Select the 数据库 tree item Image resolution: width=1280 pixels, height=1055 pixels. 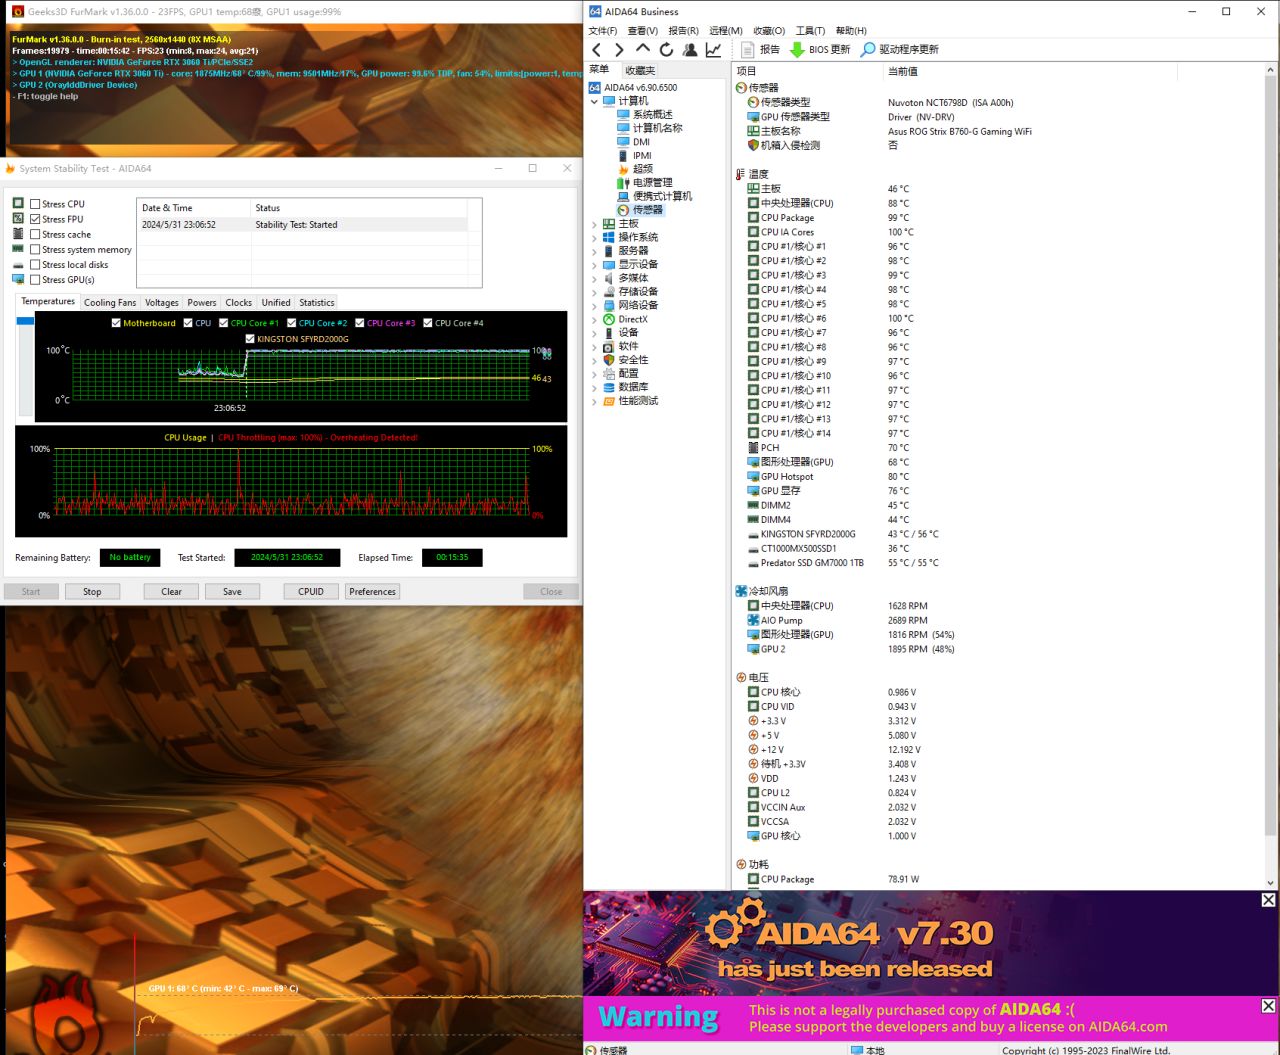[633, 387]
